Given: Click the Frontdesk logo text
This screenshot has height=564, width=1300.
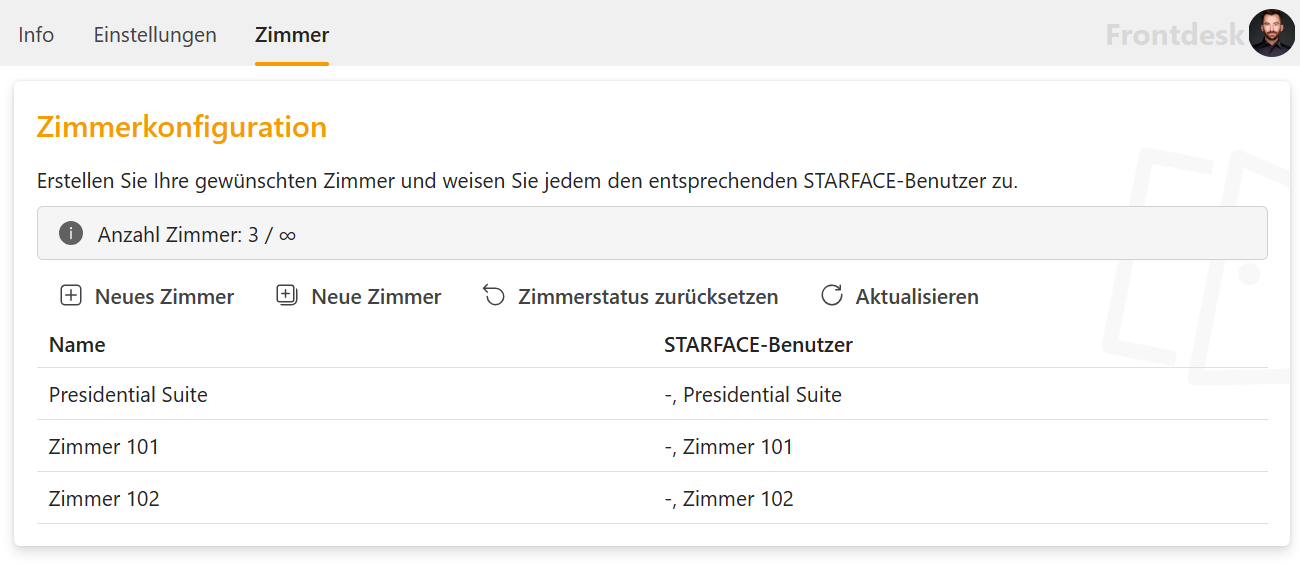Looking at the screenshot, I should 1176,35.
